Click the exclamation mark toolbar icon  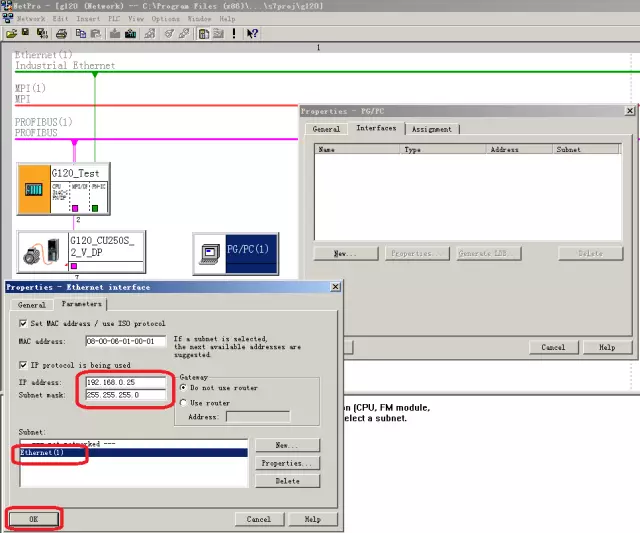click(235, 33)
